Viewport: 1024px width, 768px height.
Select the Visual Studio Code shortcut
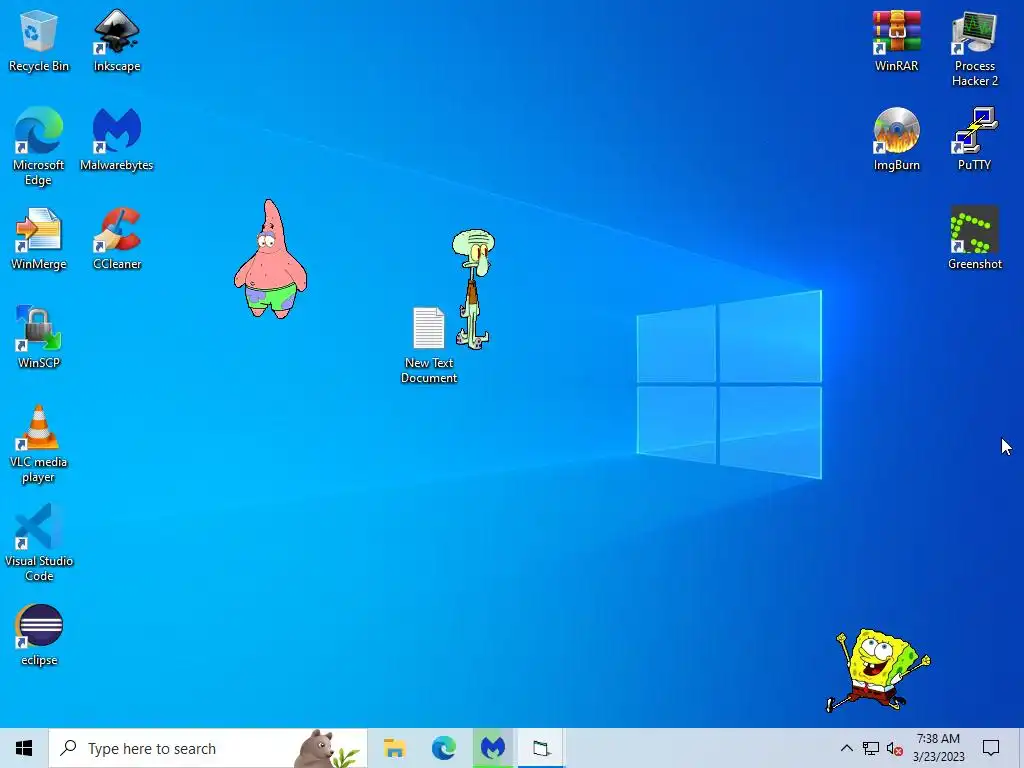tap(39, 542)
